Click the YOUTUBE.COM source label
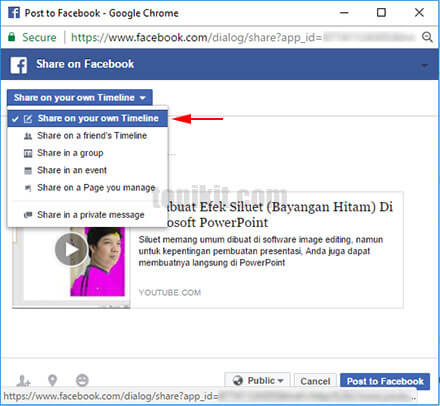 (x=170, y=293)
